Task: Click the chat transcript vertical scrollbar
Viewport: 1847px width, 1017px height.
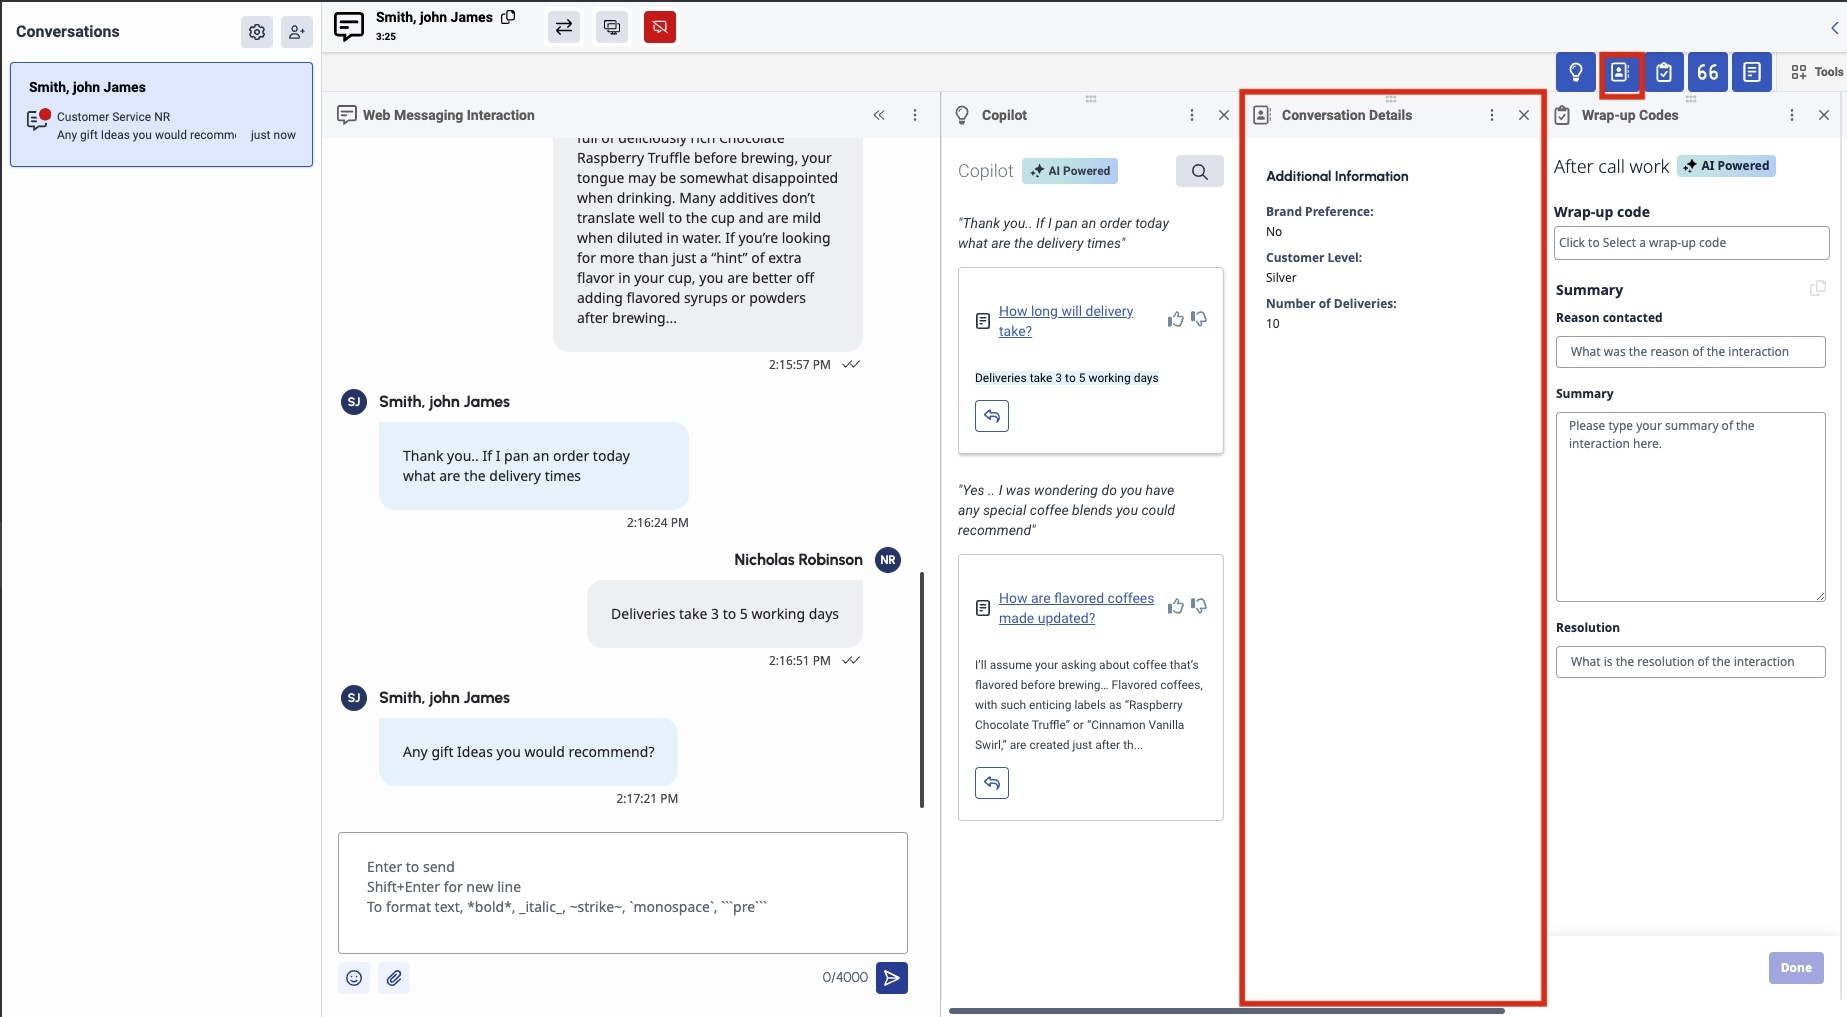Action: pos(922,690)
